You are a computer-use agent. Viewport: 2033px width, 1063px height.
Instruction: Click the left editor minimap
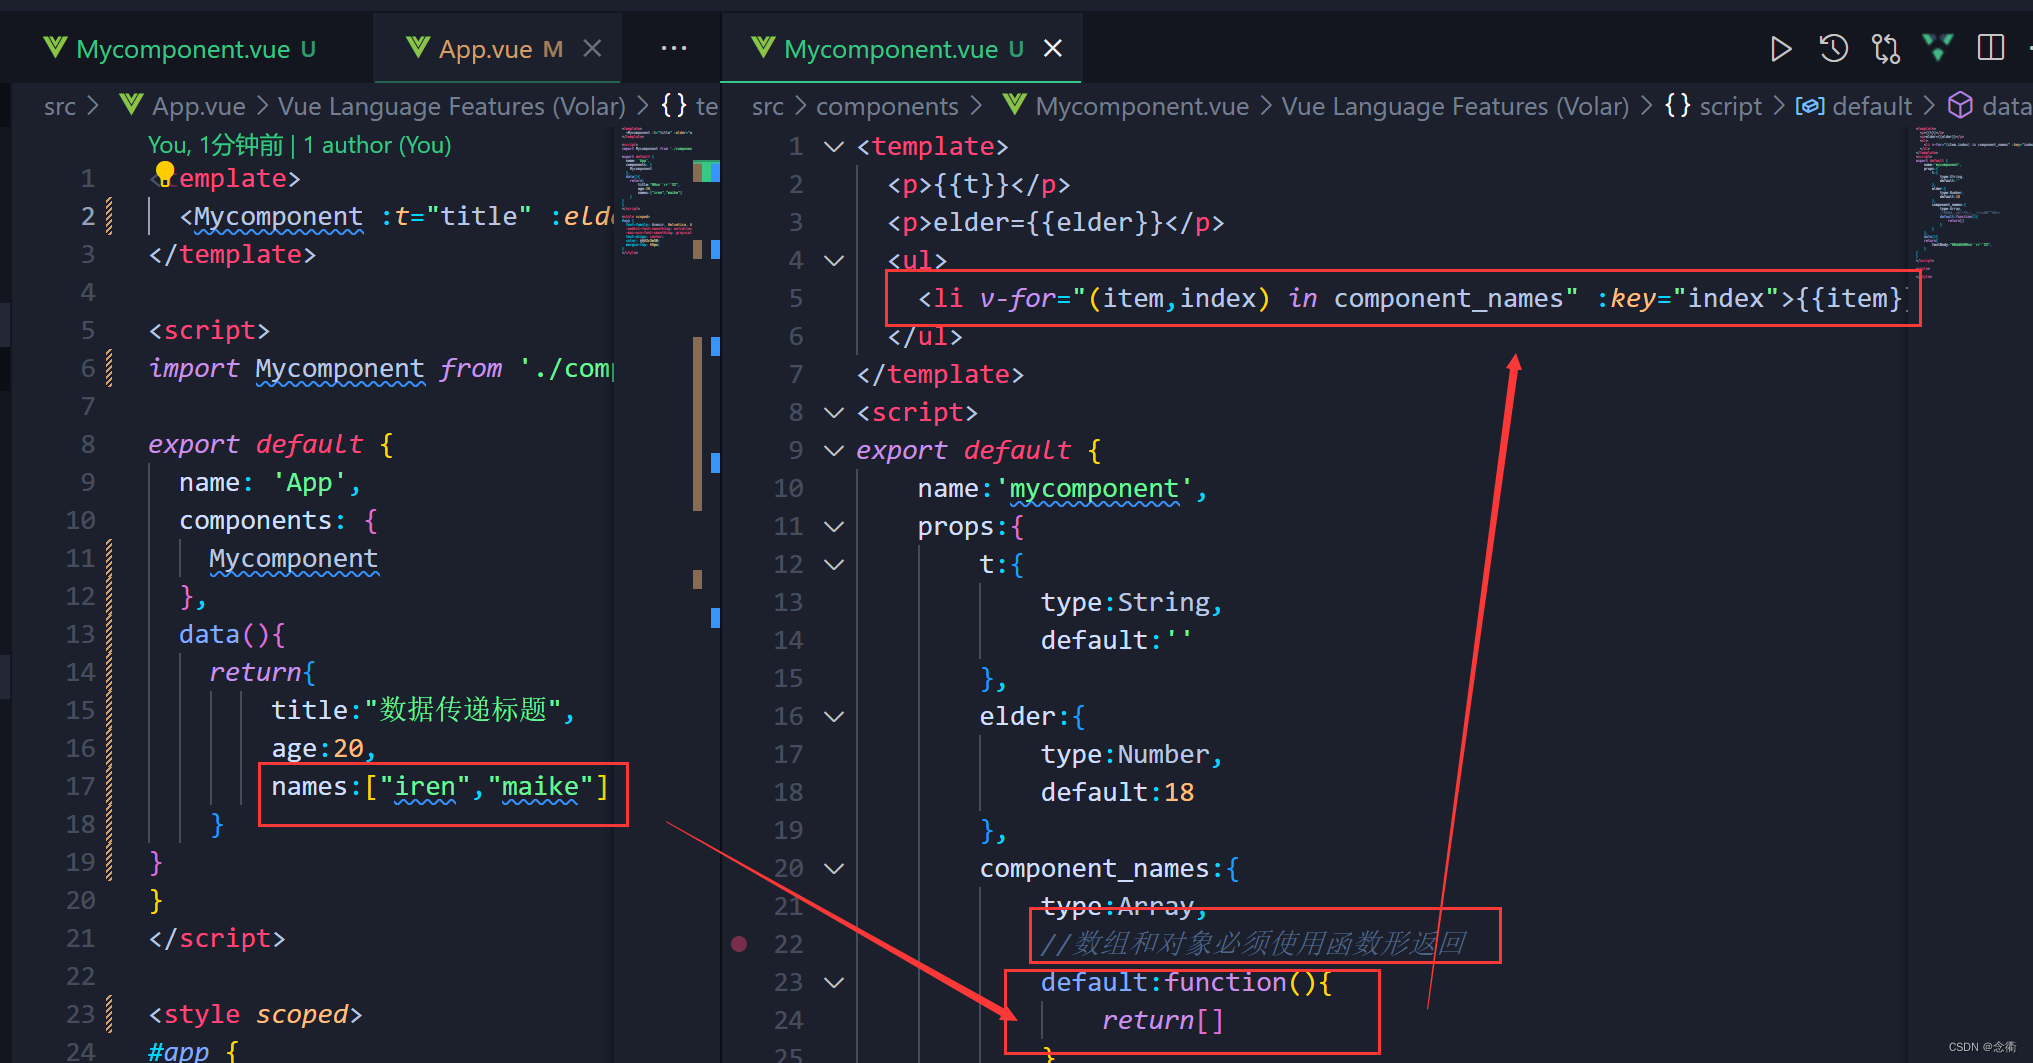(657, 190)
